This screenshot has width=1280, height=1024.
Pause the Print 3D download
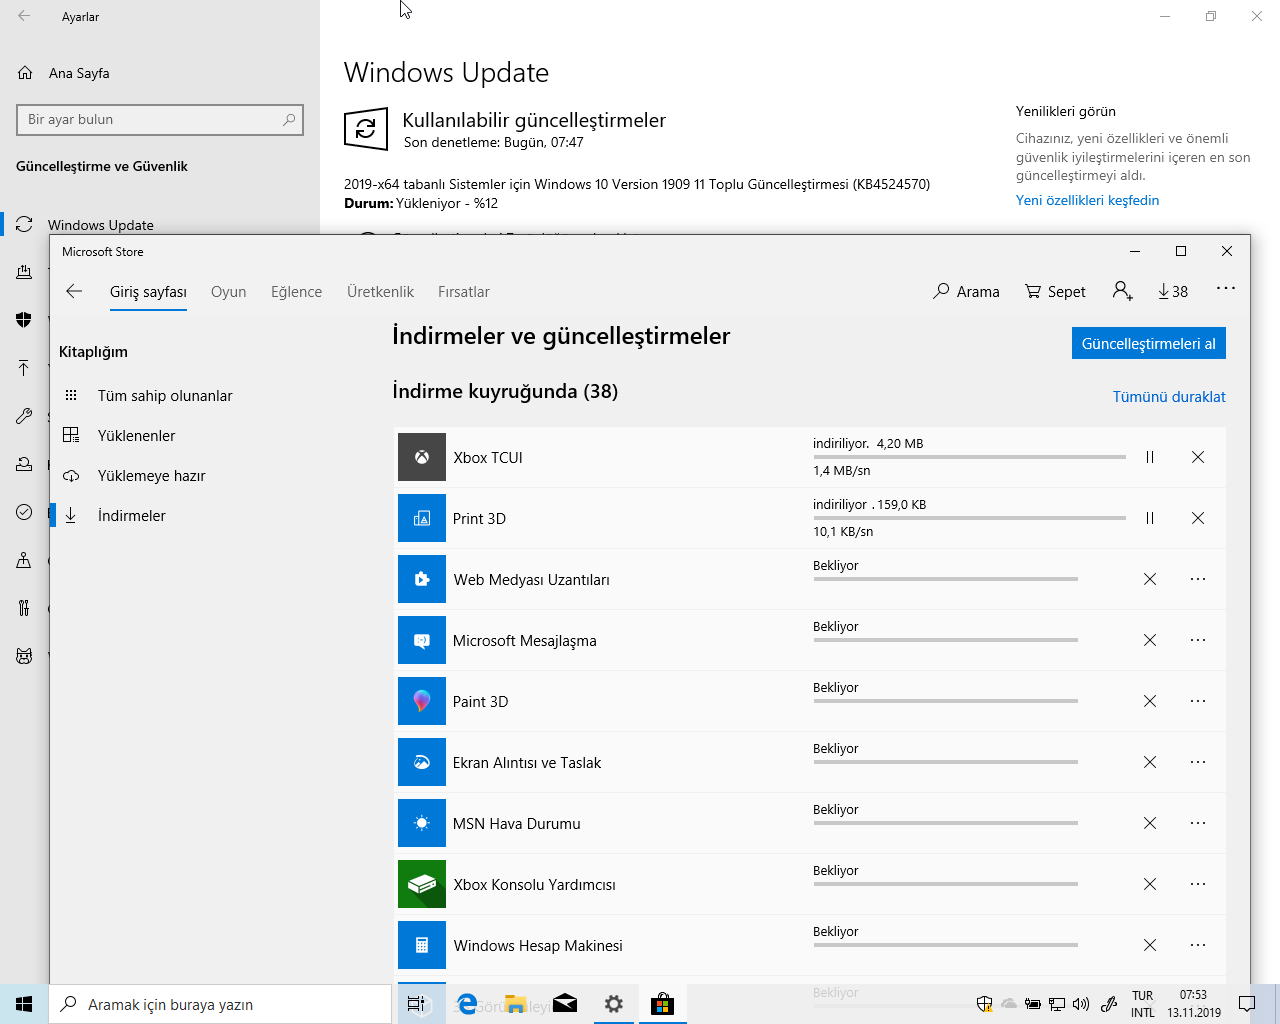1150,518
